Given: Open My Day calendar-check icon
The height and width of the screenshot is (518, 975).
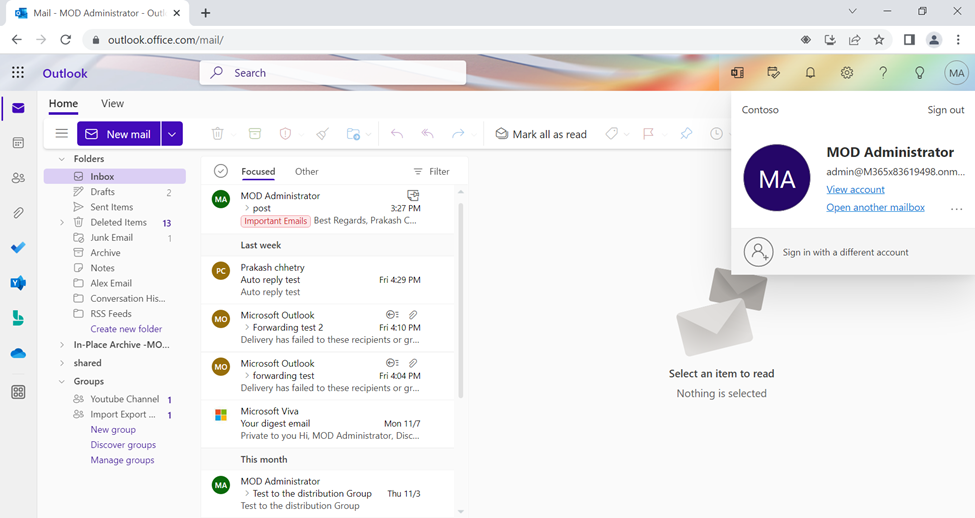Looking at the screenshot, I should click(774, 73).
